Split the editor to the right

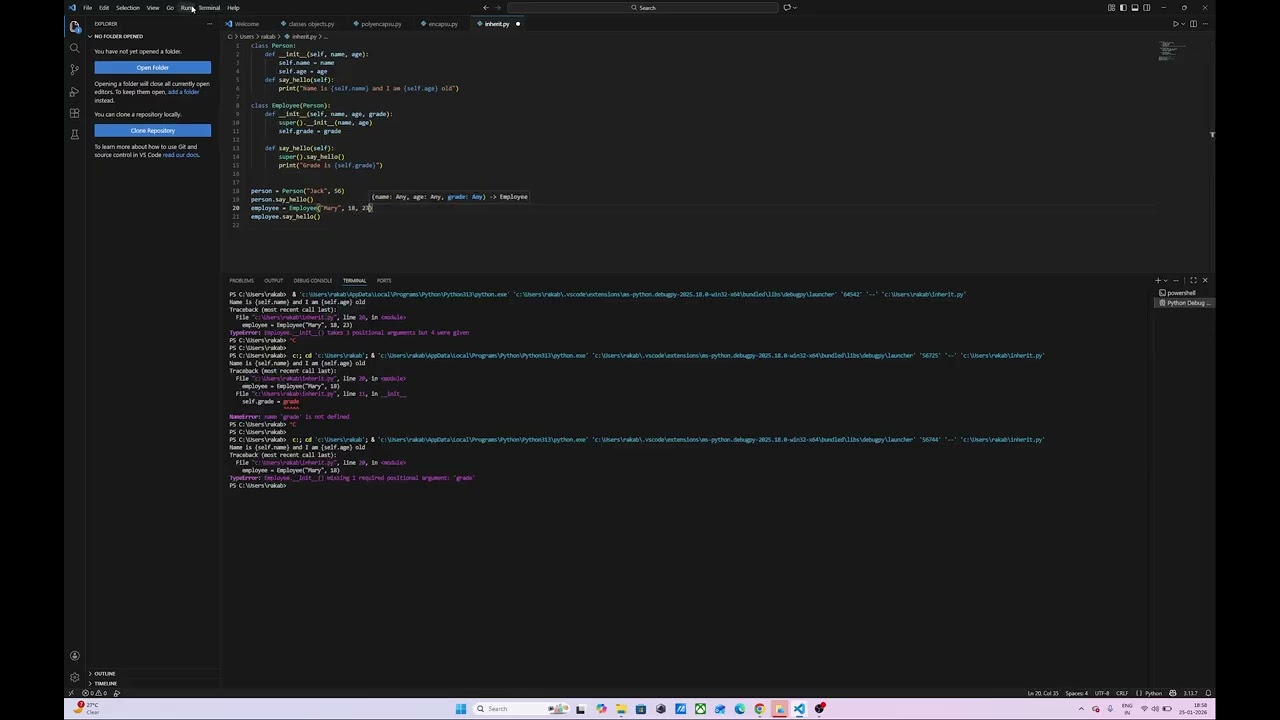(x=1193, y=23)
